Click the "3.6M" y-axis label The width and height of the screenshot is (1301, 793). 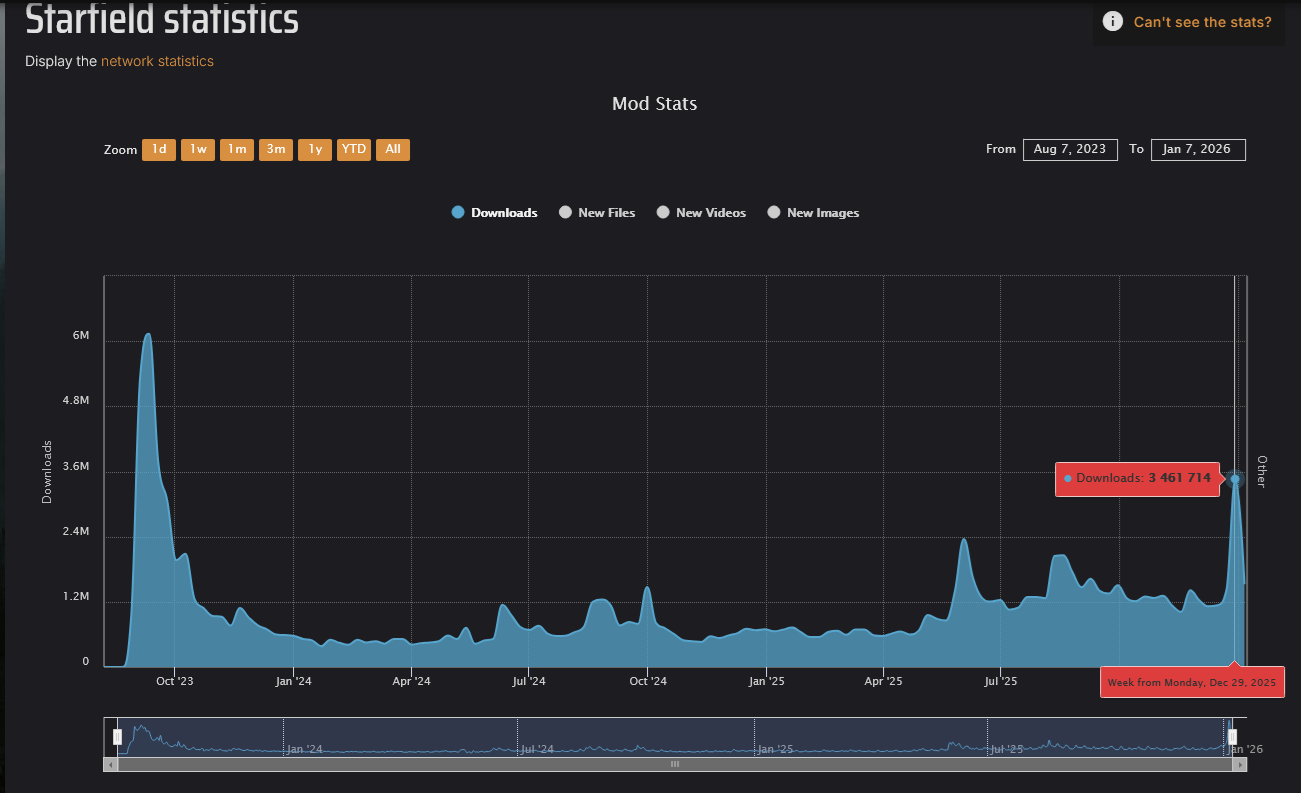click(76, 467)
